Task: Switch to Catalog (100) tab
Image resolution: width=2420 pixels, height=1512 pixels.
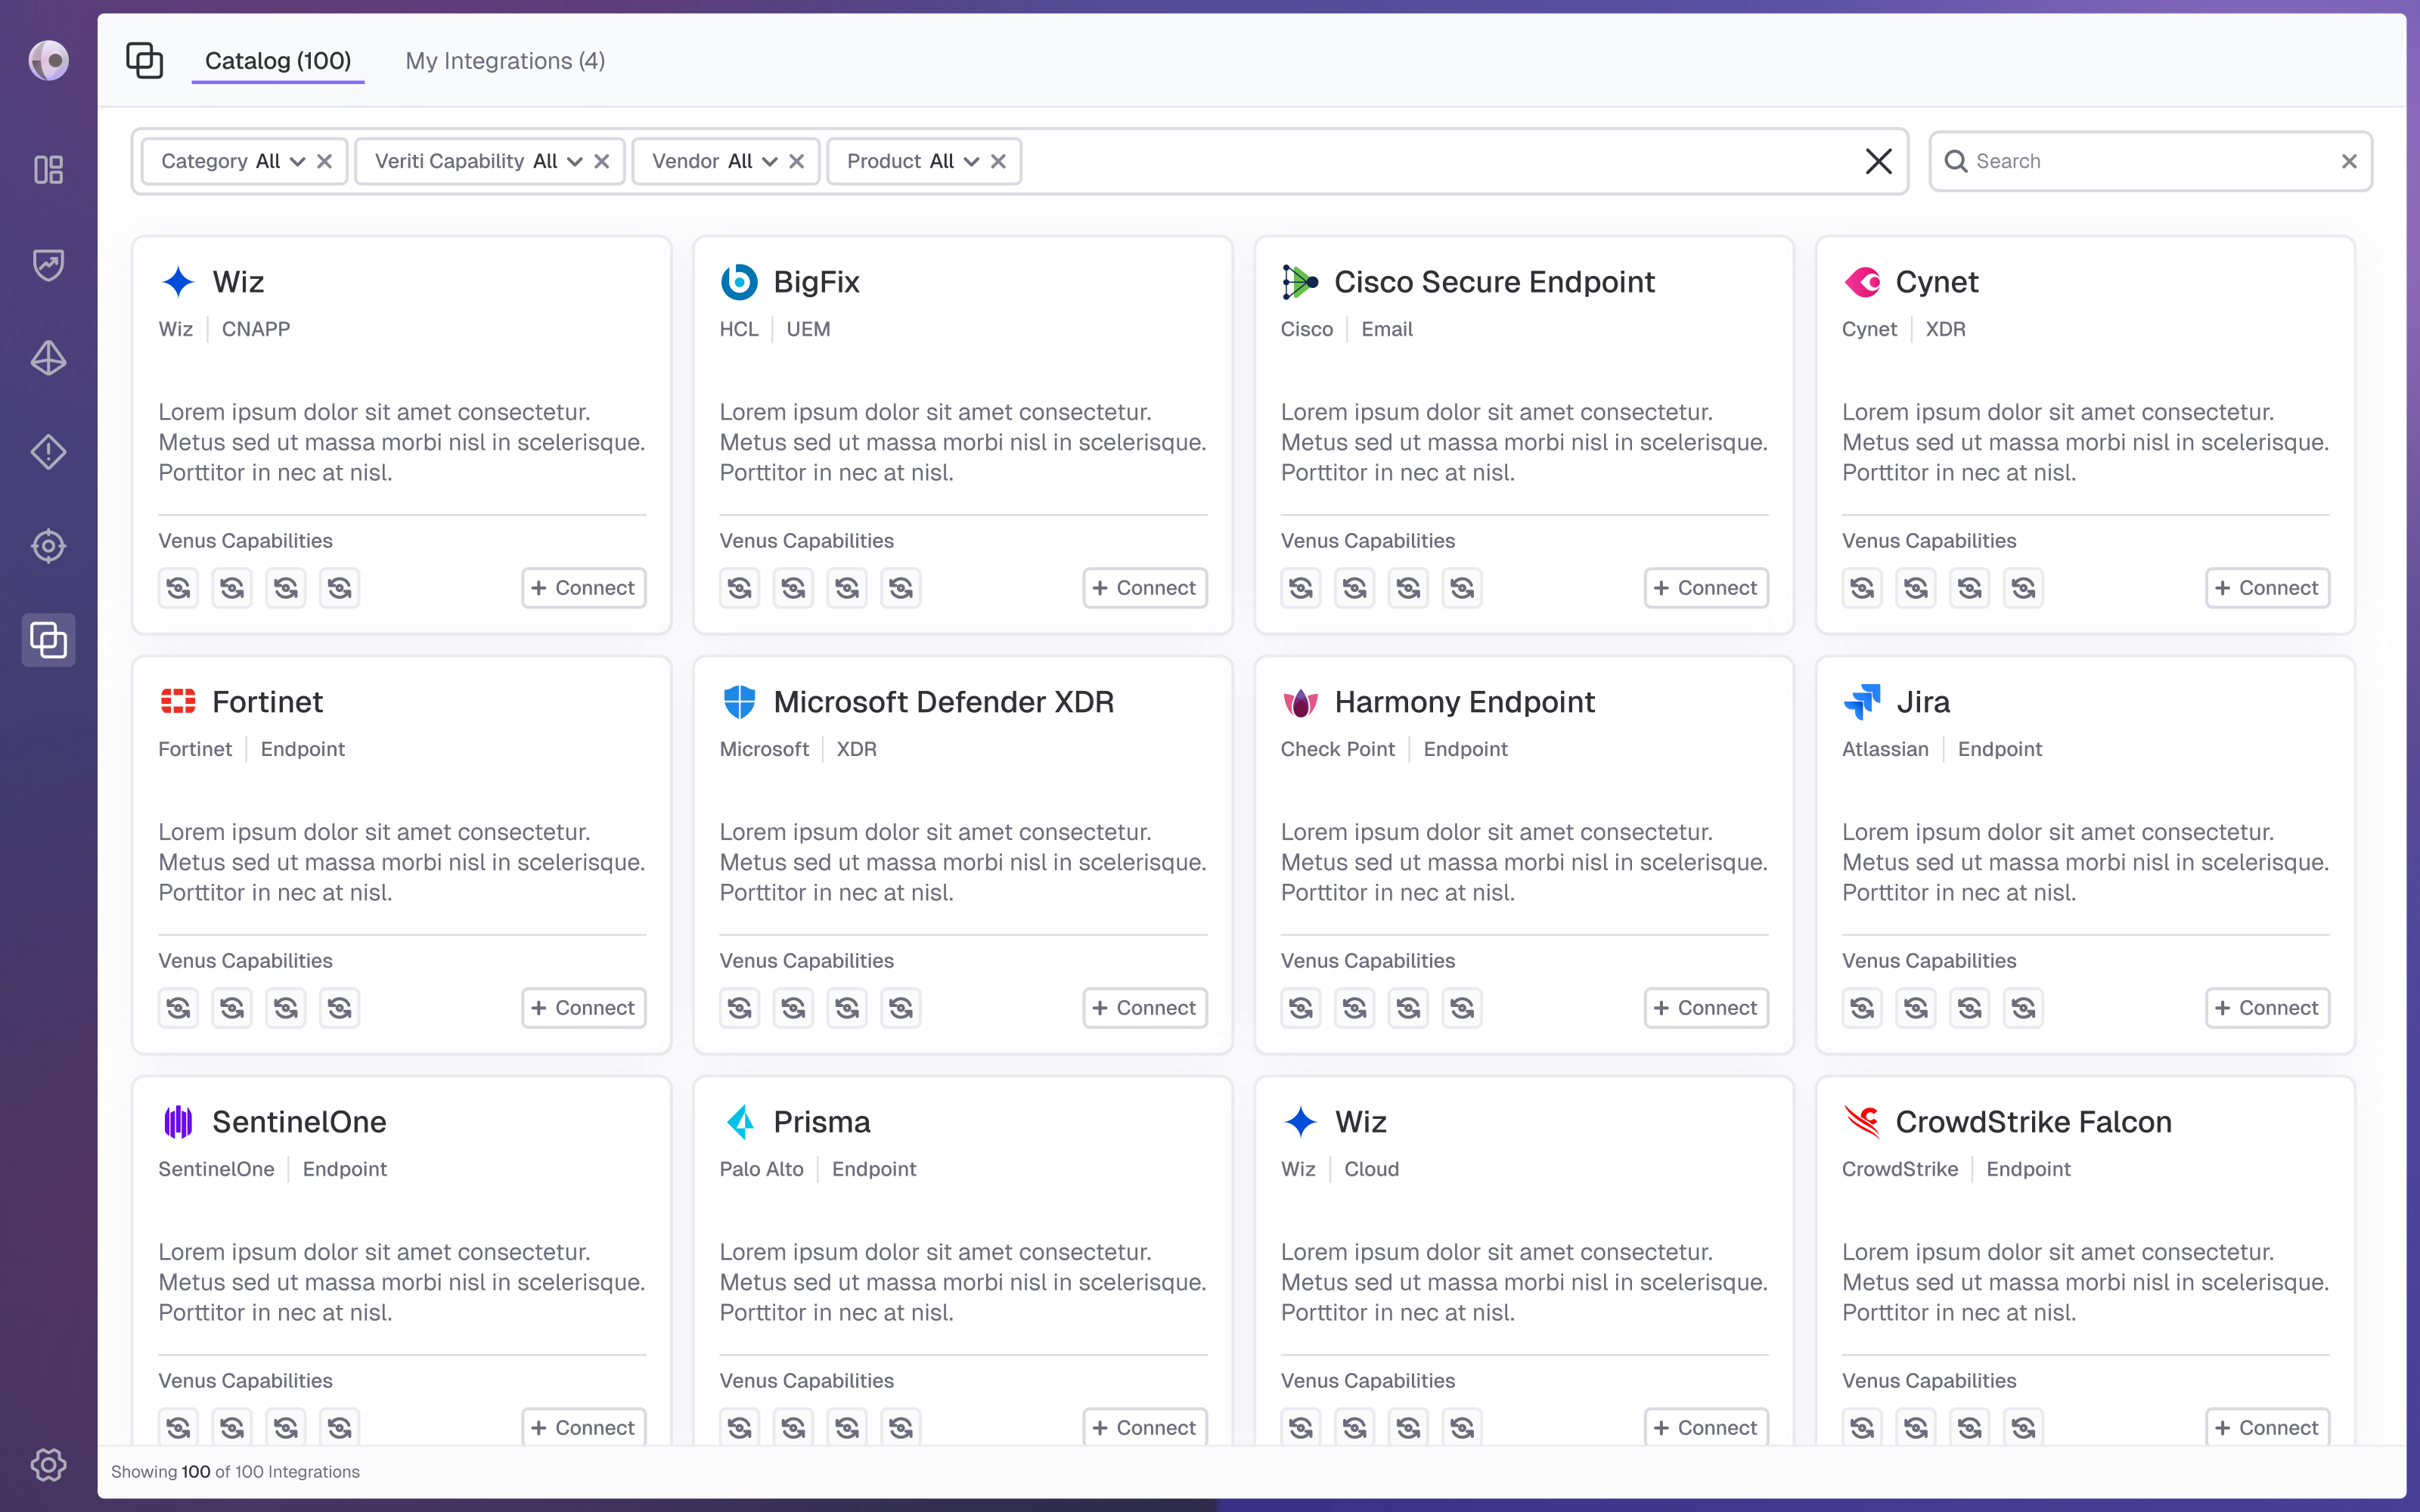Action: click(278, 61)
